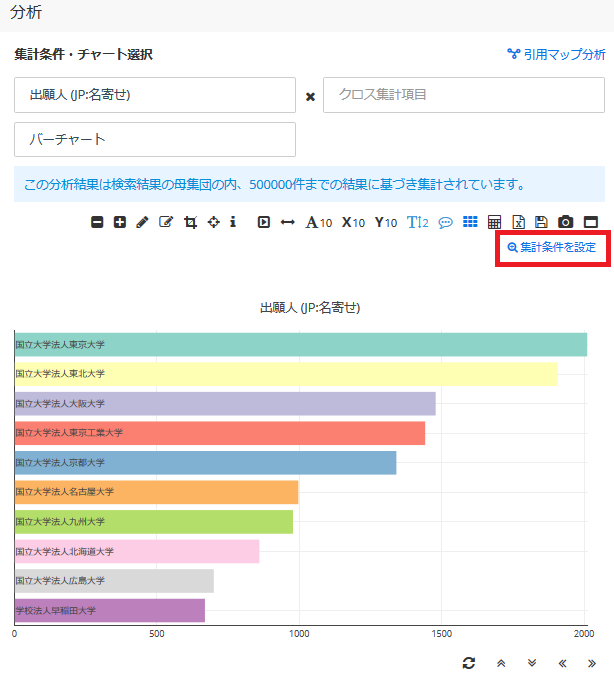Open 集計条件を設定 link
This screenshot has width=614, height=683.
tap(552, 247)
